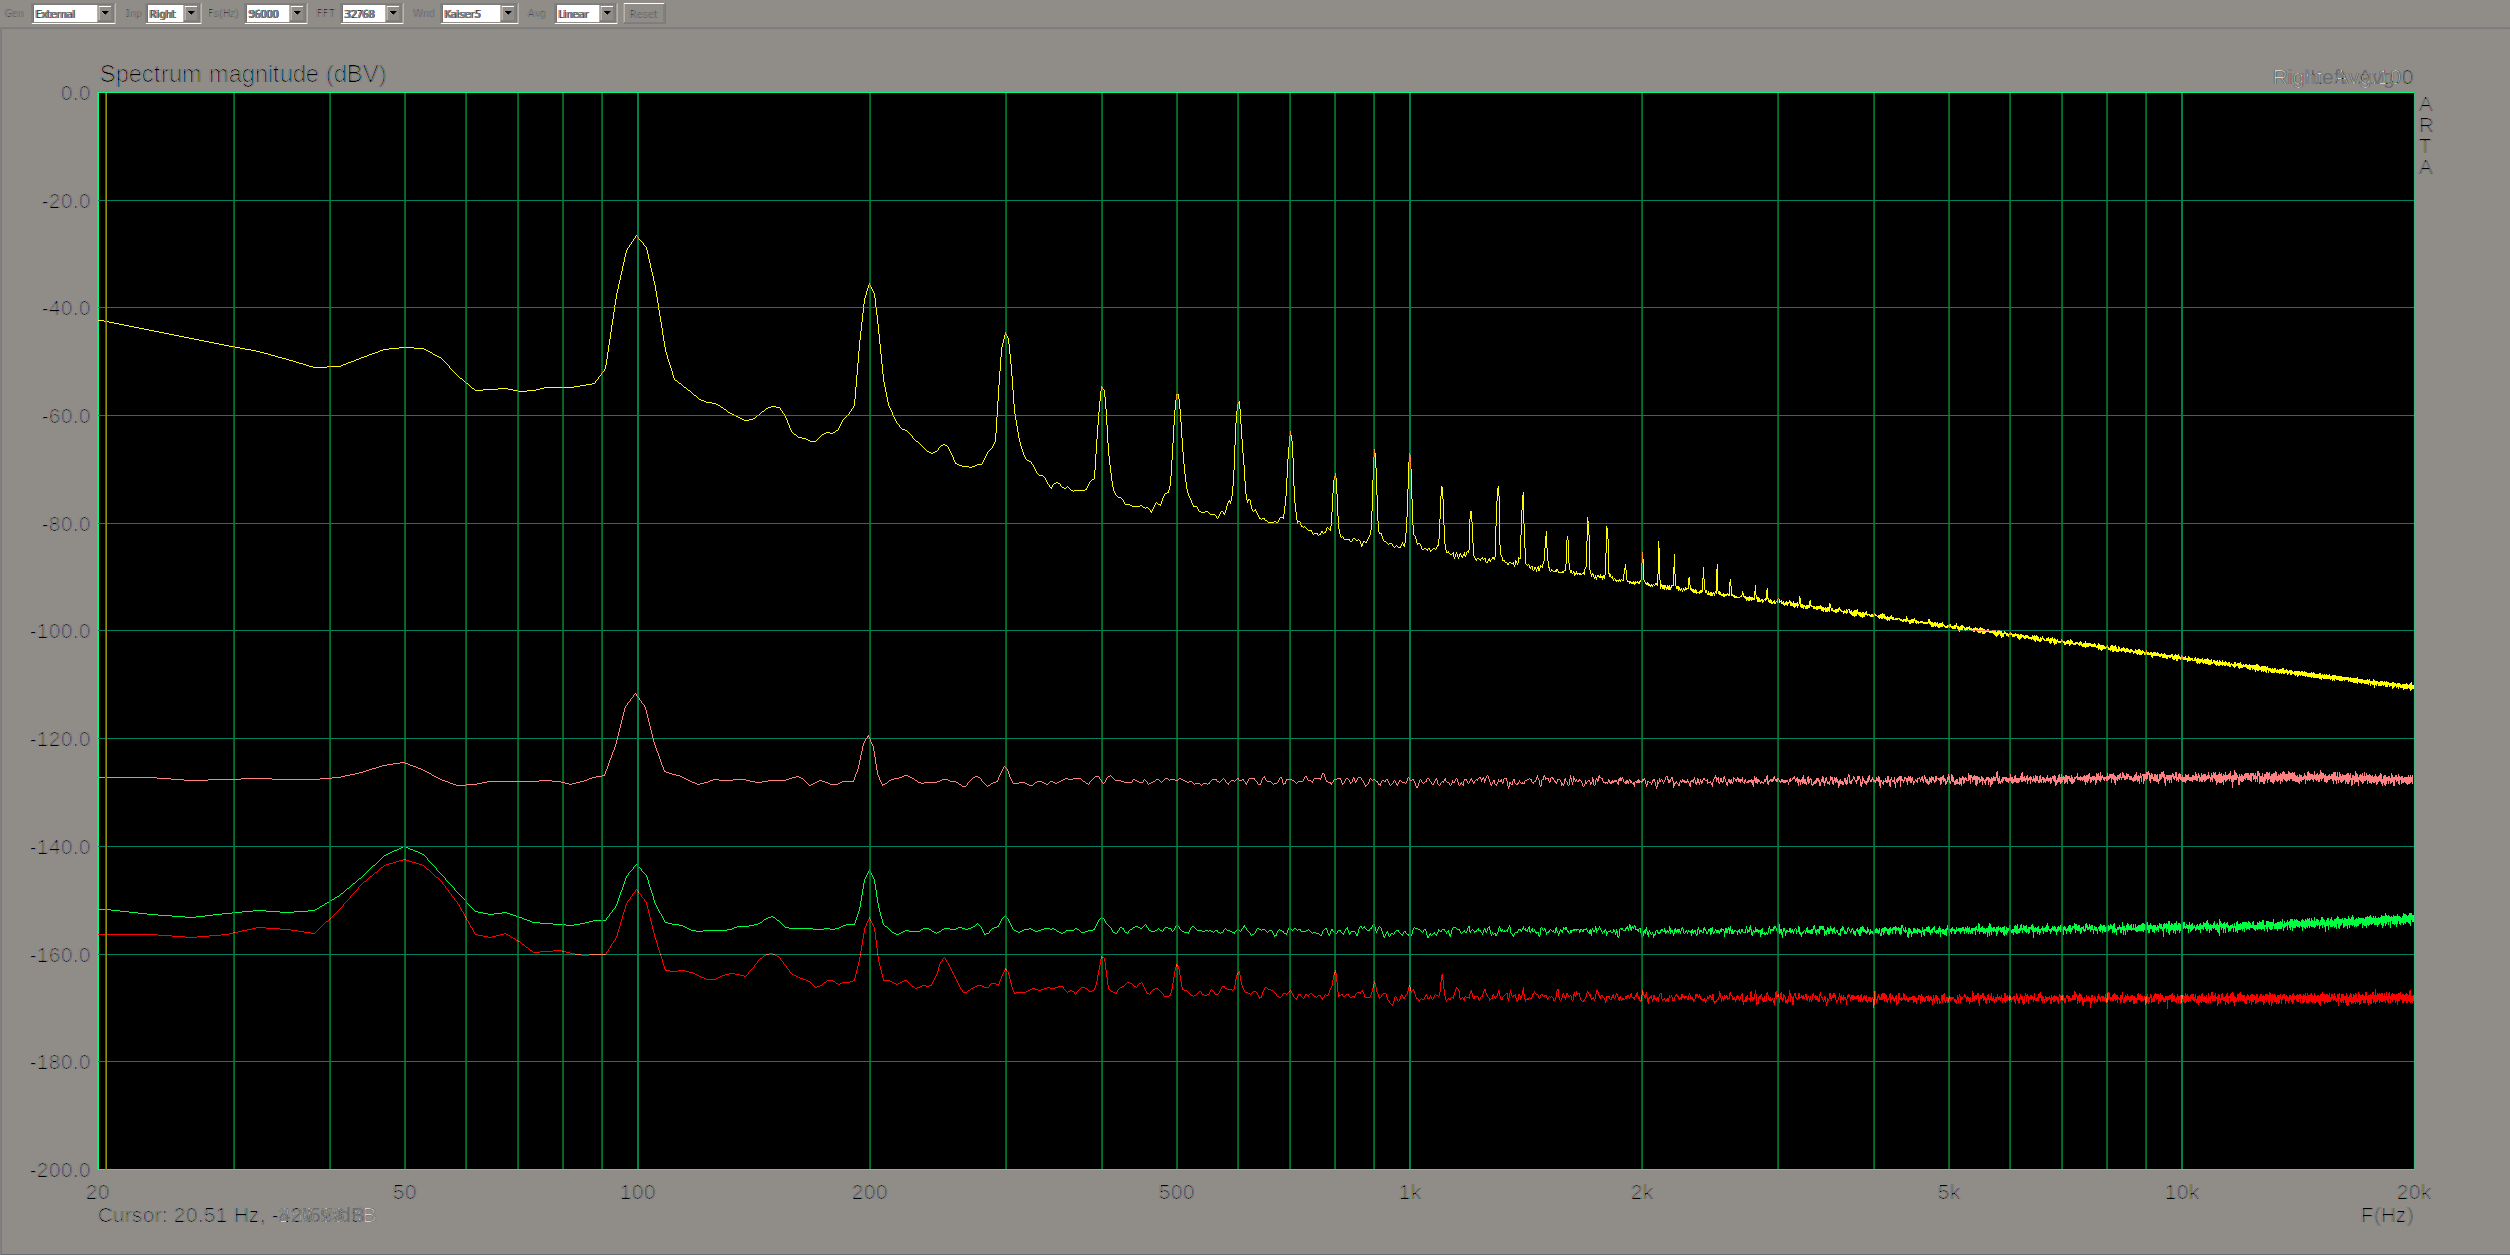
Task: Click the Reset button
Action: point(644,14)
